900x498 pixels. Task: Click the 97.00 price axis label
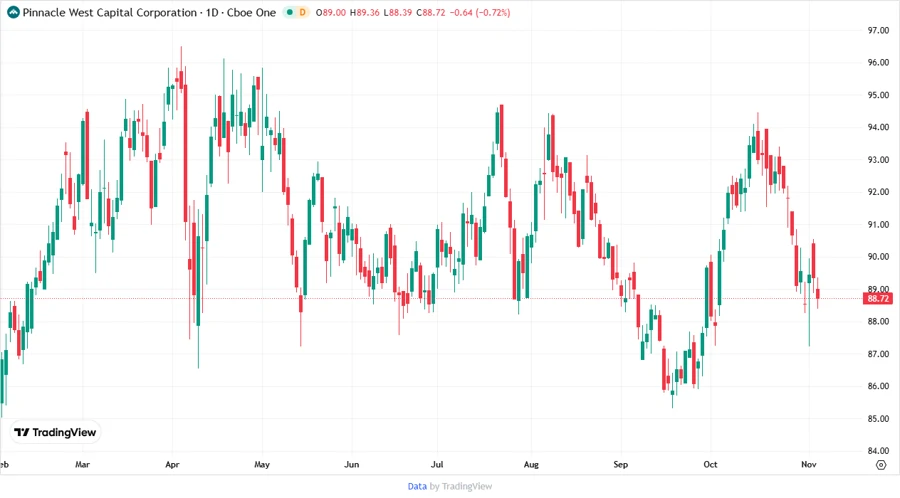coord(878,30)
